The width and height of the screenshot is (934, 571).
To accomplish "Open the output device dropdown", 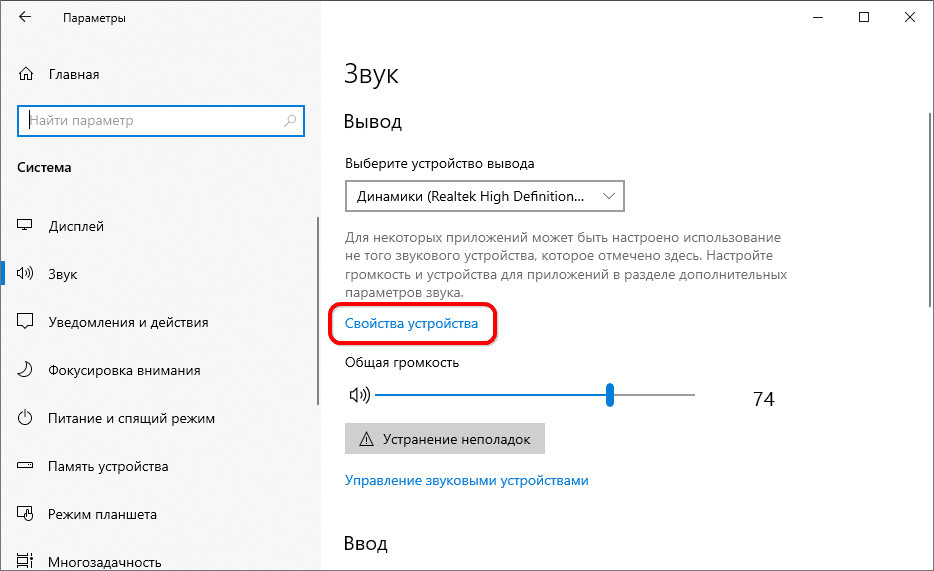I will [485, 197].
